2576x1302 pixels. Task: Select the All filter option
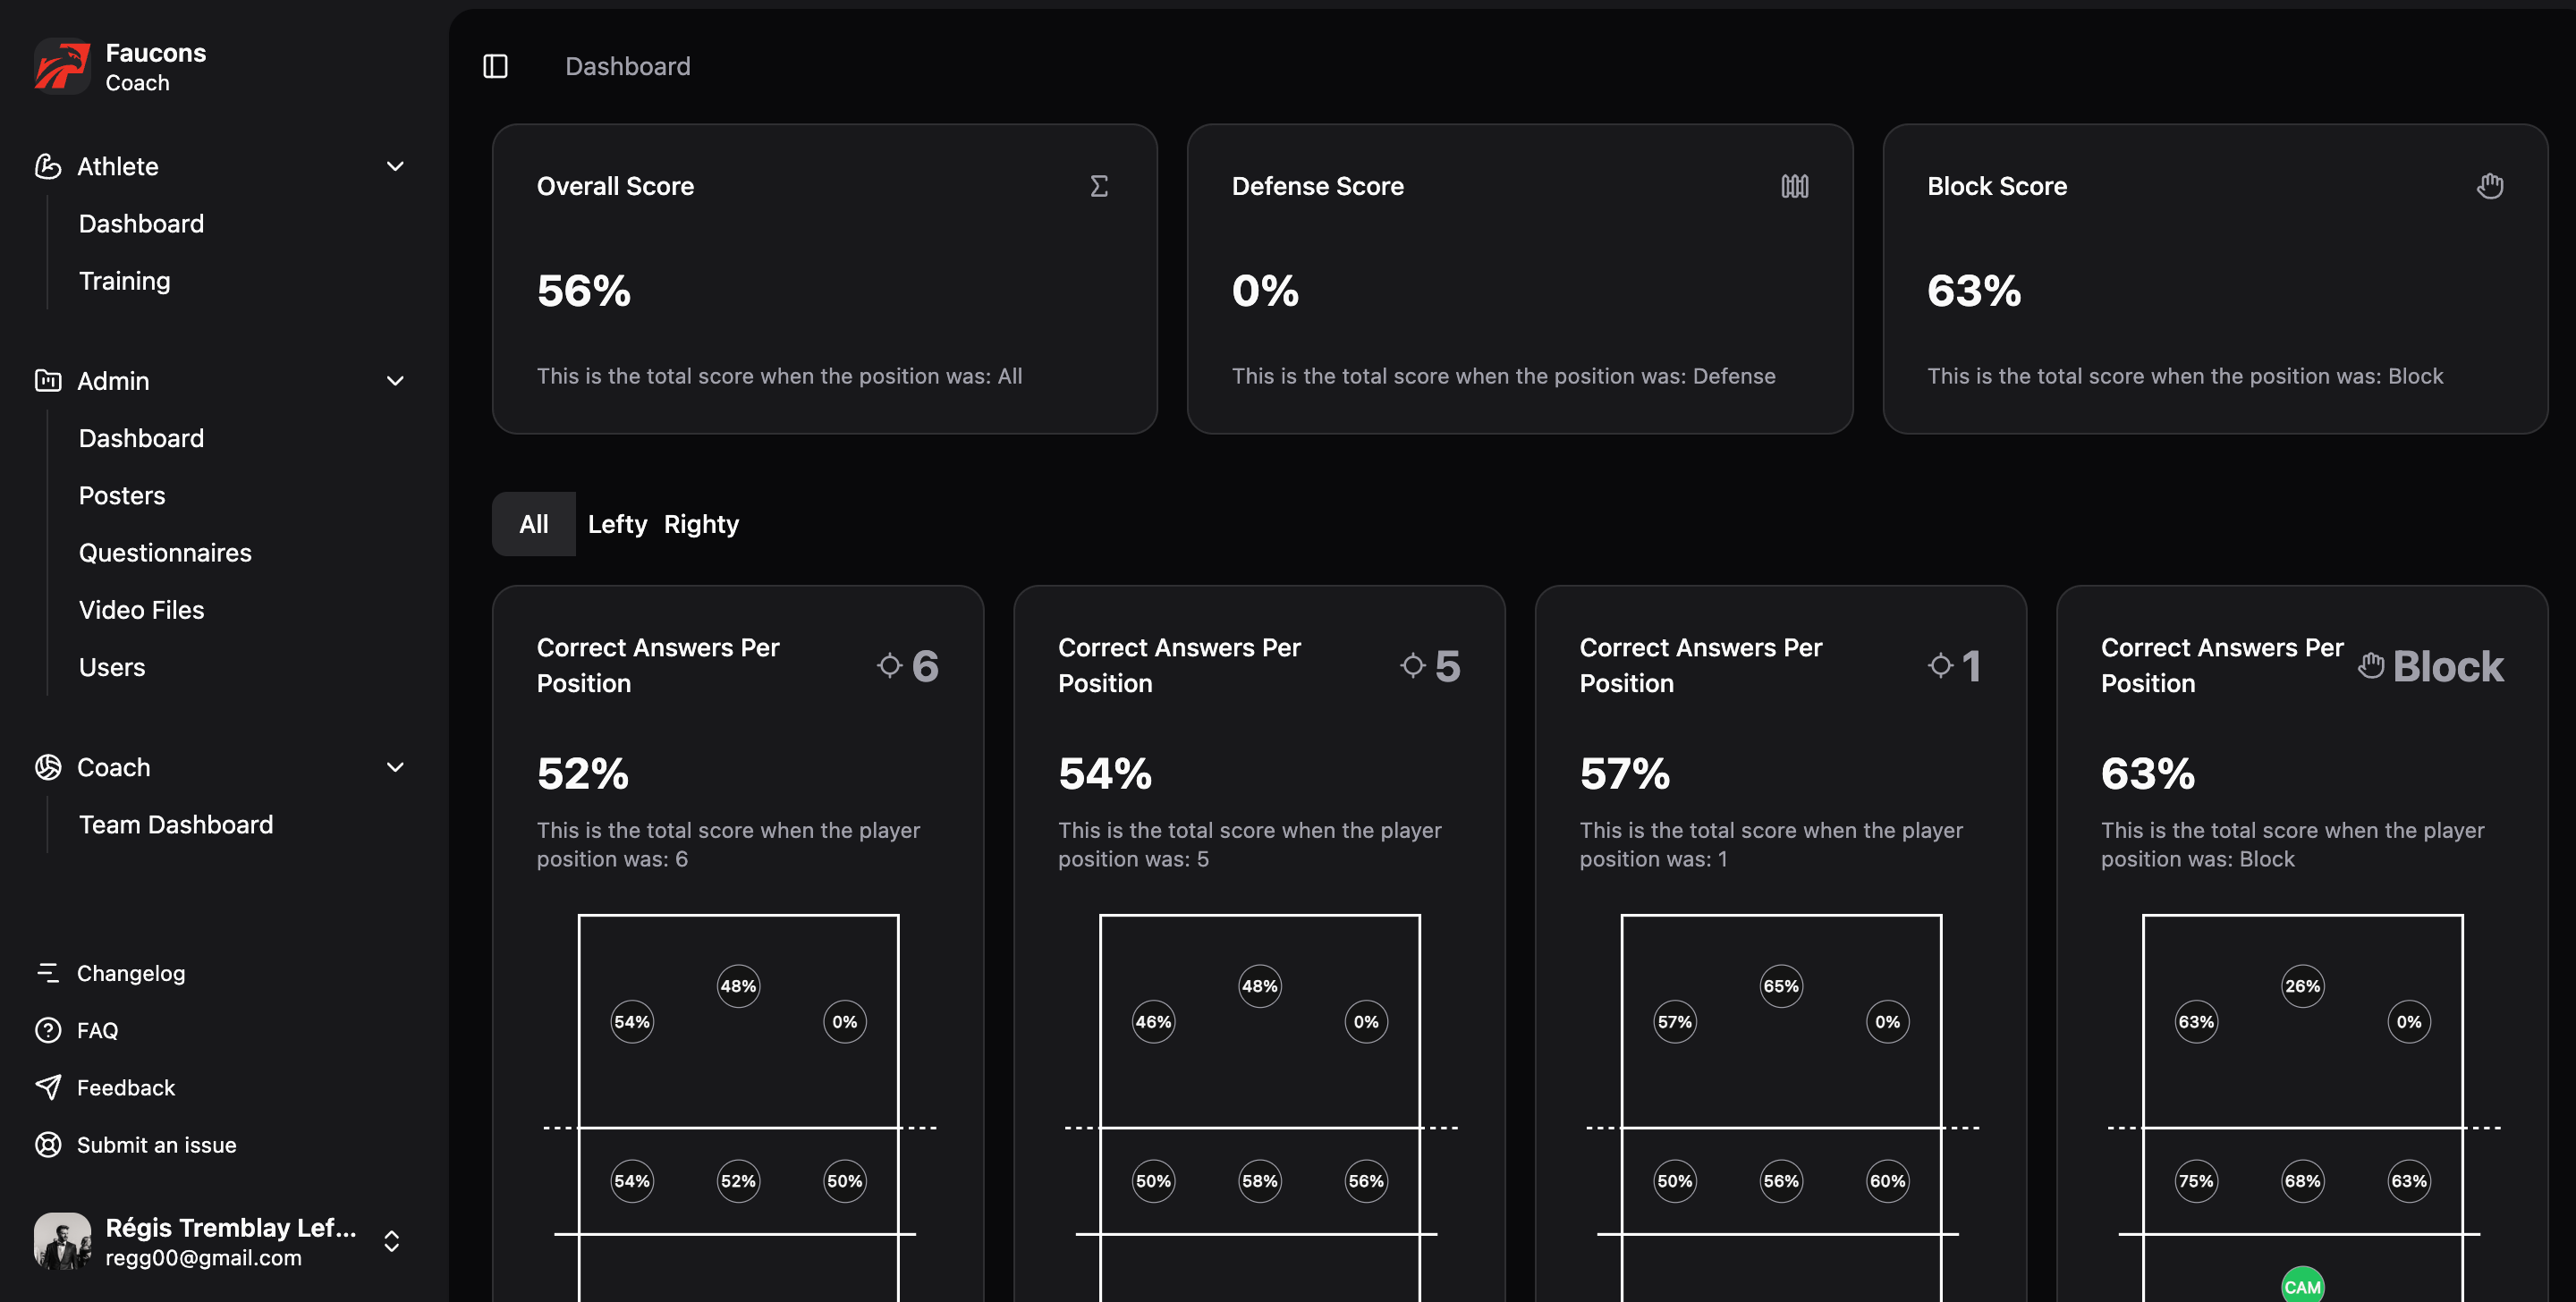pyautogui.click(x=533, y=523)
